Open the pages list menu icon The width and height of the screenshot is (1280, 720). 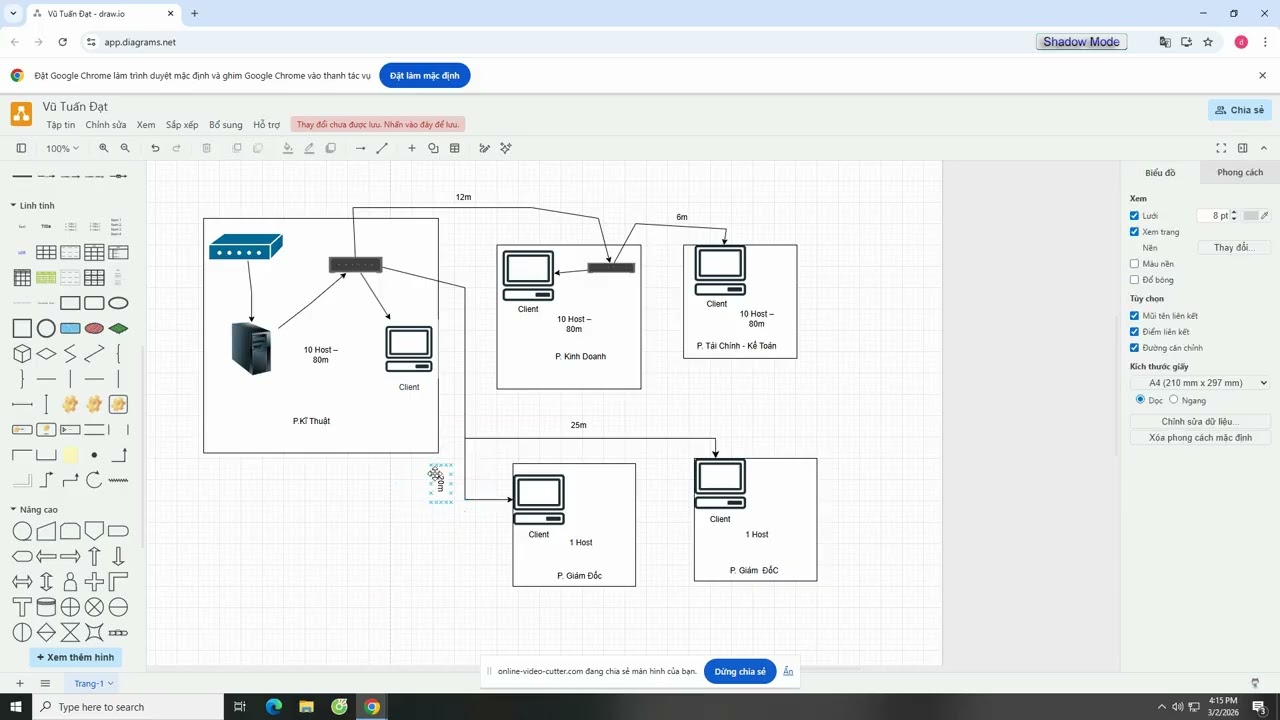[45, 683]
